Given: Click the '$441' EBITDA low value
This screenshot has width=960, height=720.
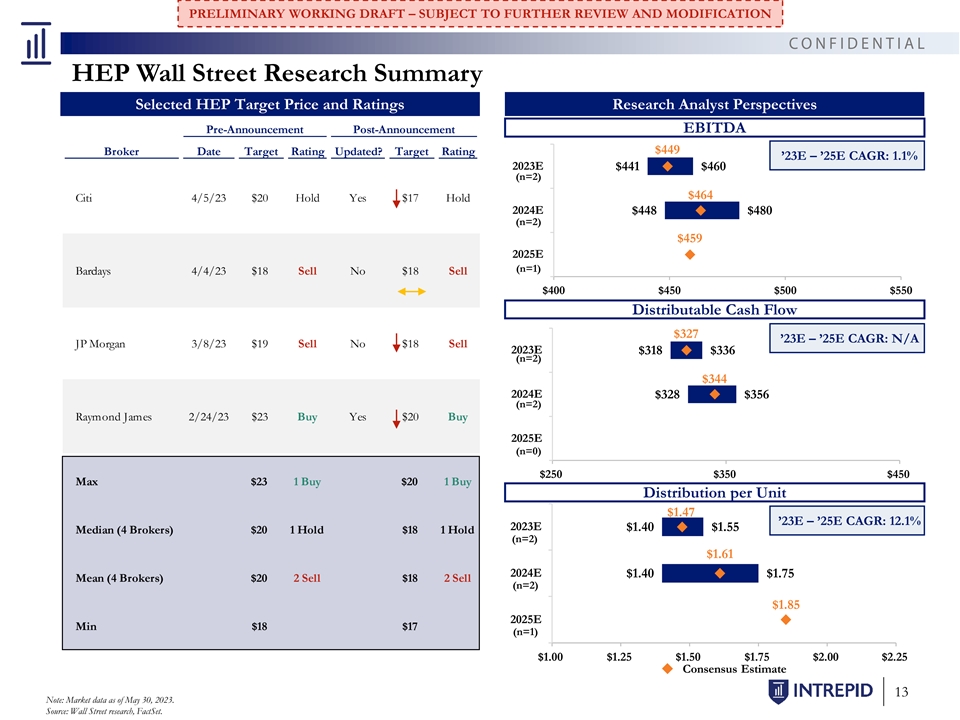Looking at the screenshot, I should 628,167.
